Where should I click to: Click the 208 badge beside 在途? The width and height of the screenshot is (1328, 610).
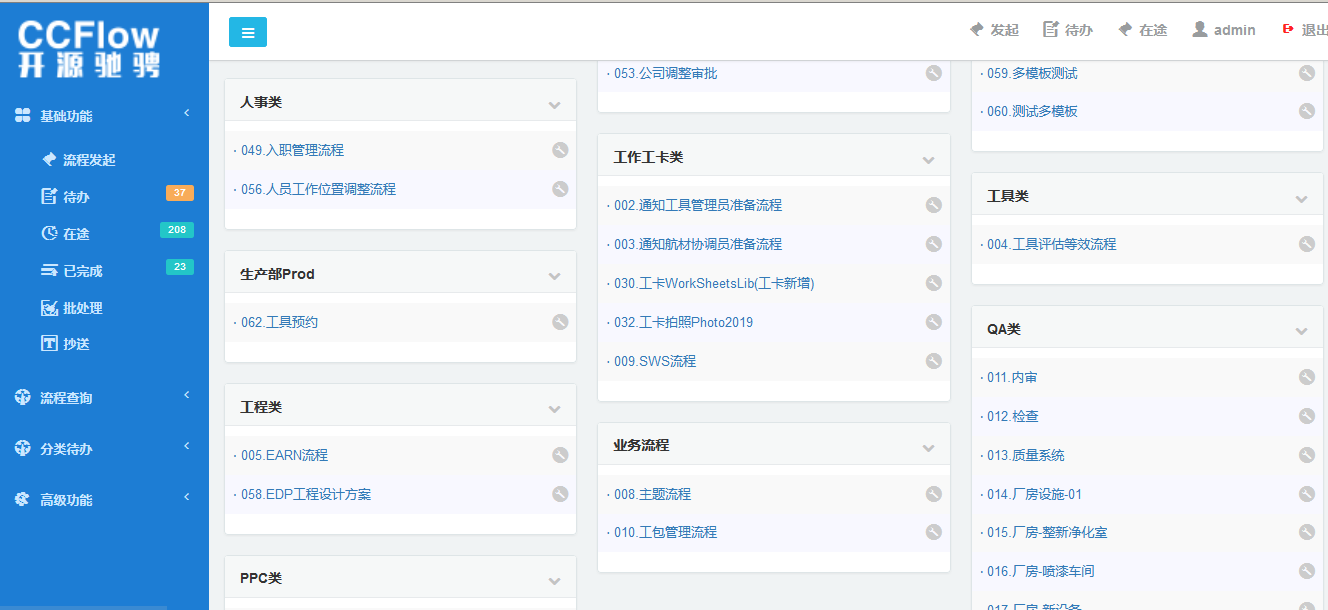177,230
